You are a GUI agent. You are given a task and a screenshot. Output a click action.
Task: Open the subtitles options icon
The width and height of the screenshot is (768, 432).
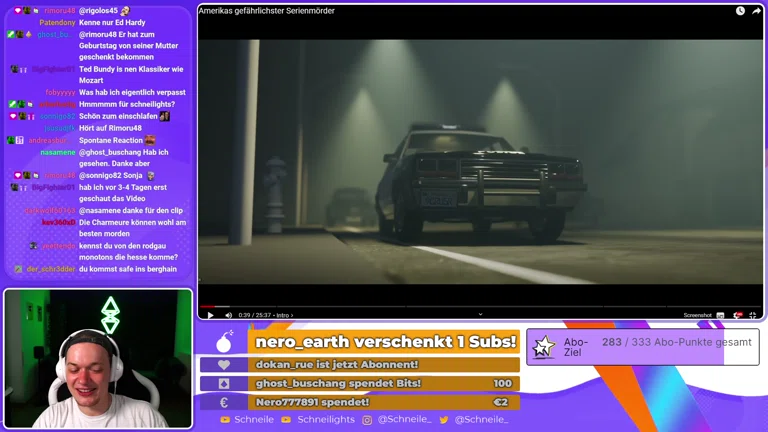tap(720, 315)
